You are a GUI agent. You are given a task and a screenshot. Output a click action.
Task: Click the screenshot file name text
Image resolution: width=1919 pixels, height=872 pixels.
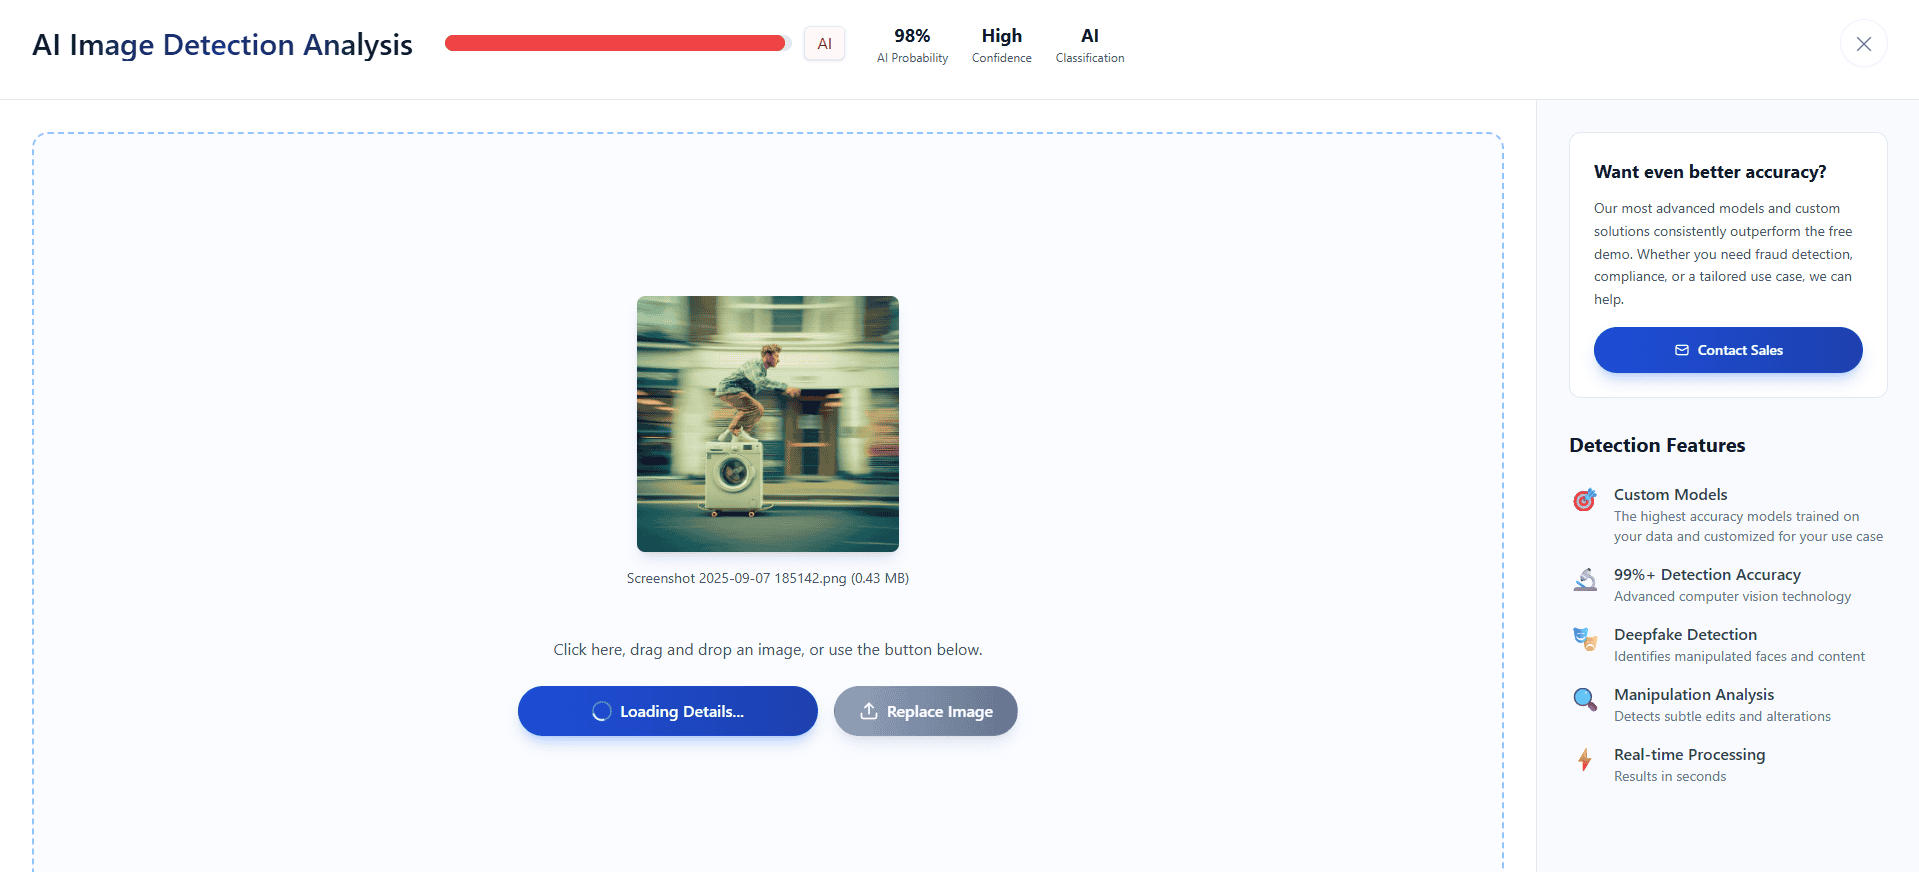768,578
